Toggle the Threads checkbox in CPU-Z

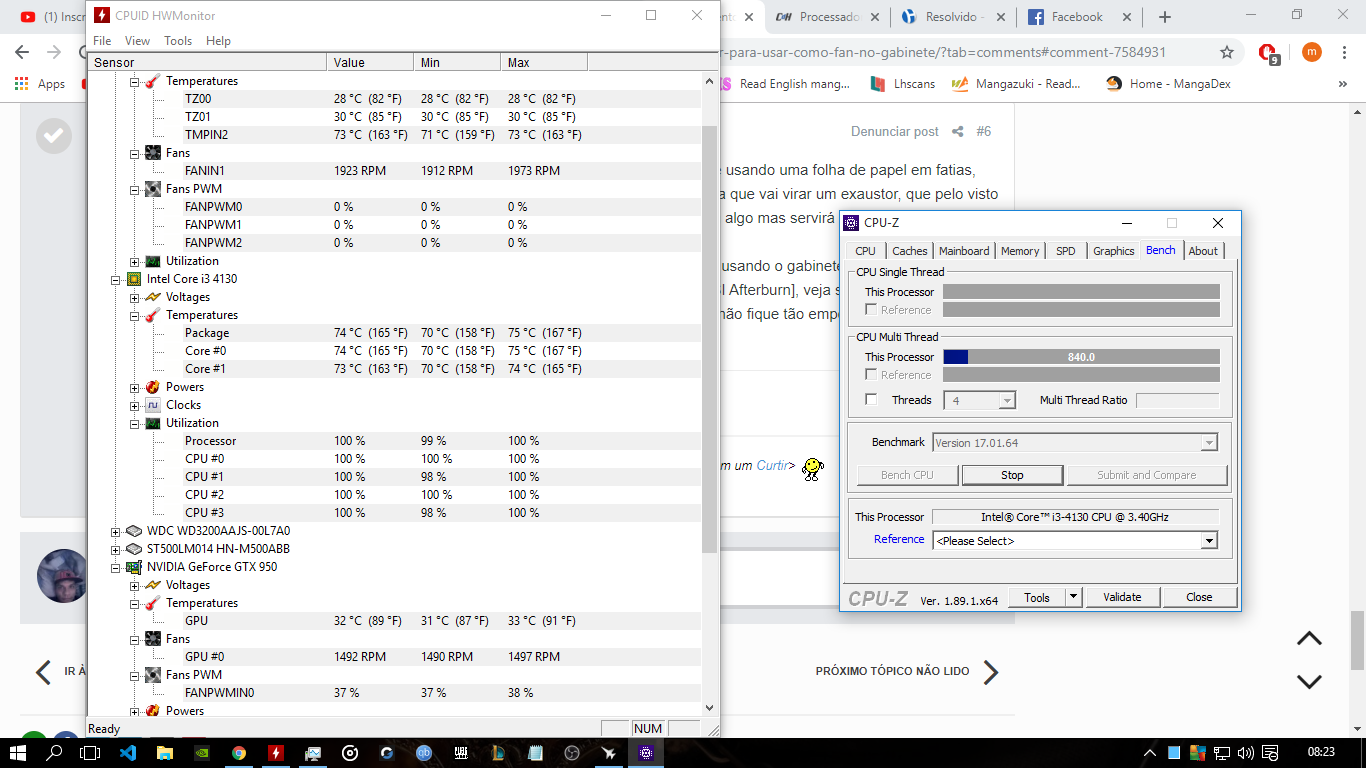(x=871, y=400)
